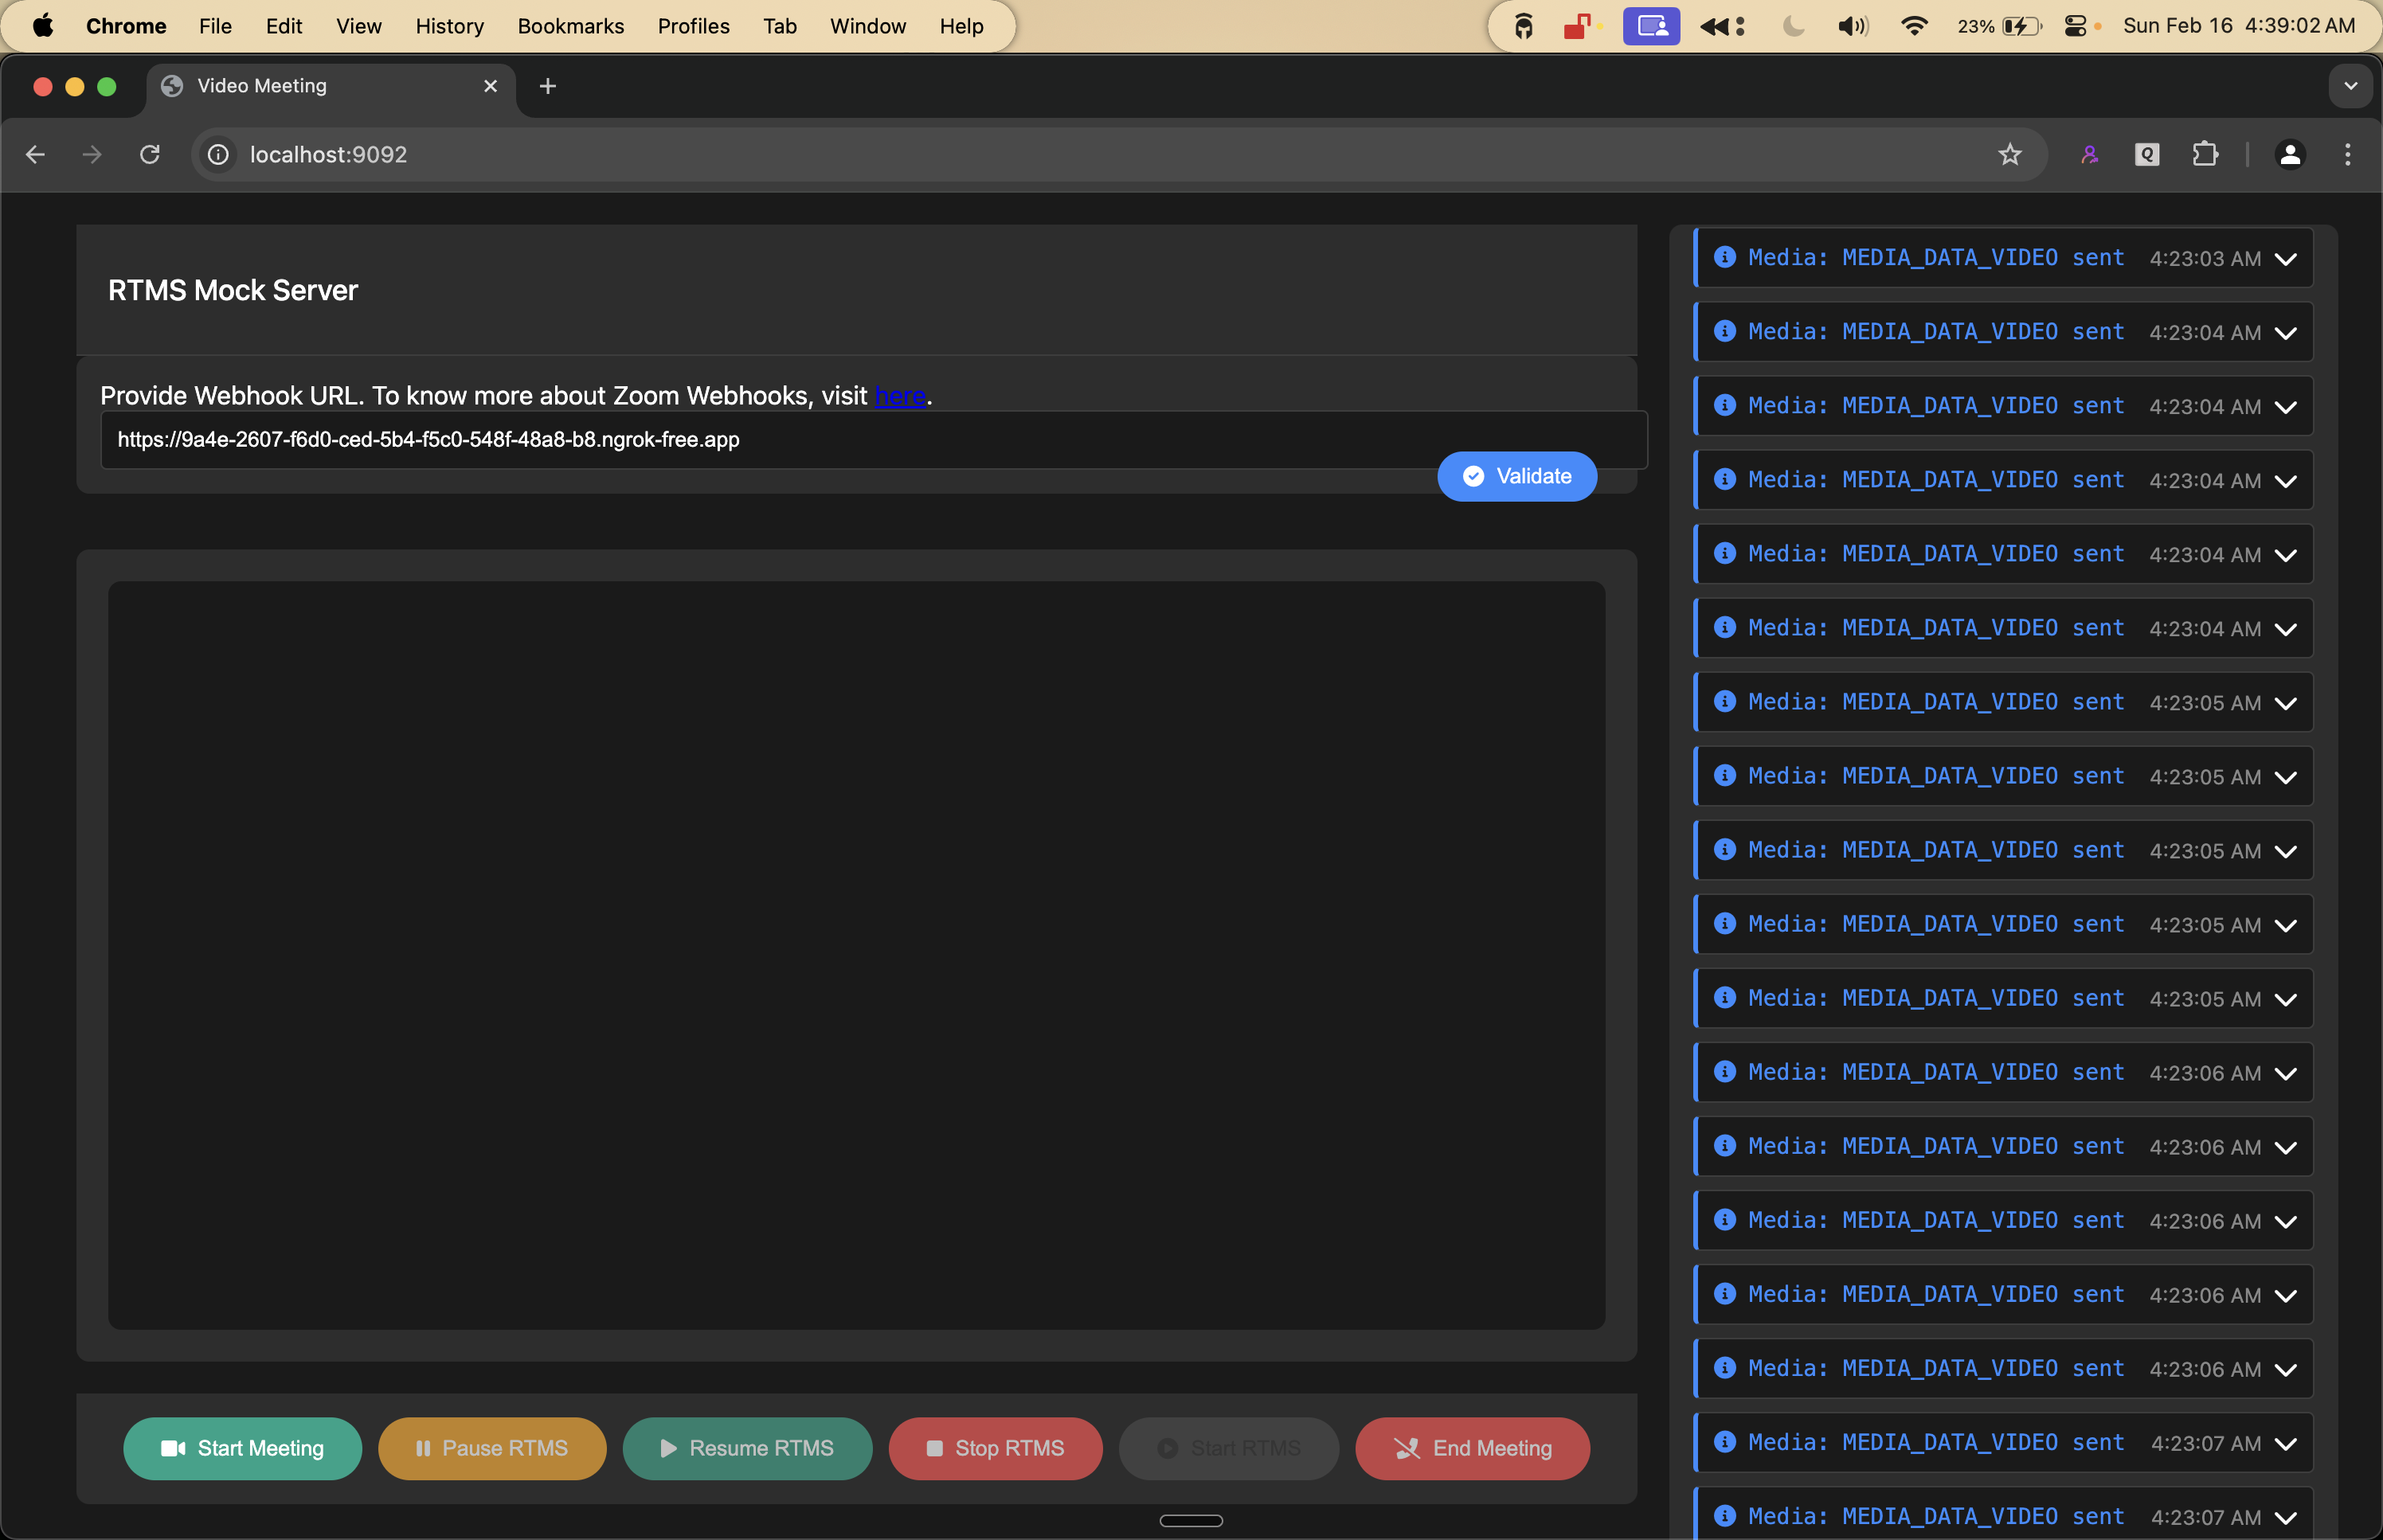Open a new tab with plus button

547,86
